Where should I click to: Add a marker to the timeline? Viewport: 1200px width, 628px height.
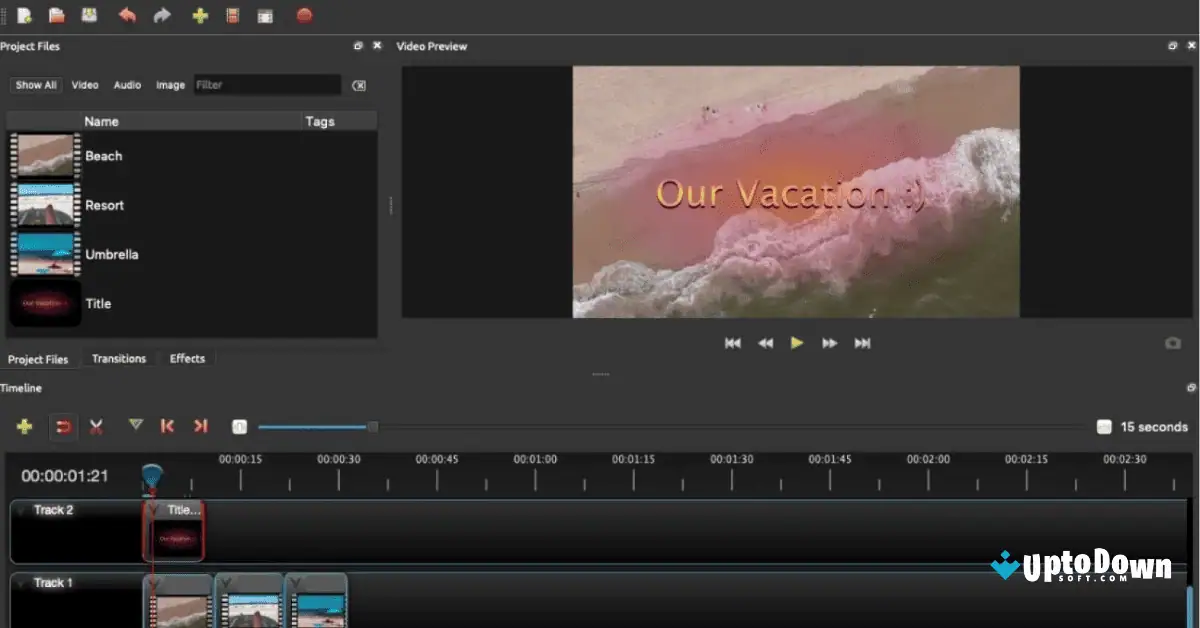(x=134, y=427)
